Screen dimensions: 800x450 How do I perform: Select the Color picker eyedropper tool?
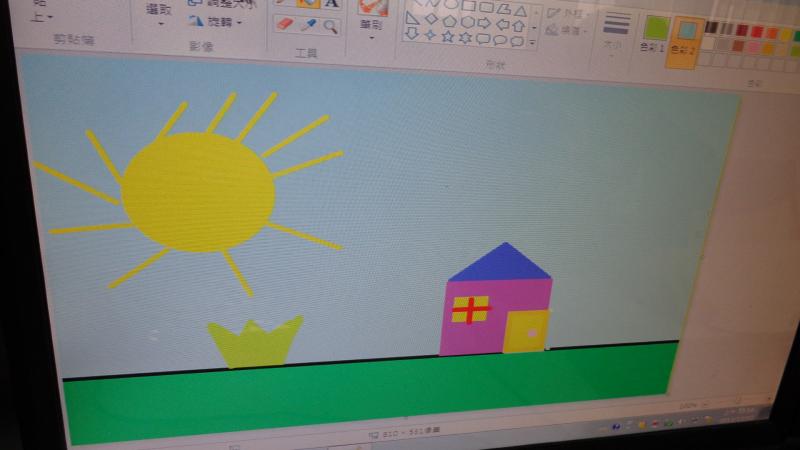308,24
